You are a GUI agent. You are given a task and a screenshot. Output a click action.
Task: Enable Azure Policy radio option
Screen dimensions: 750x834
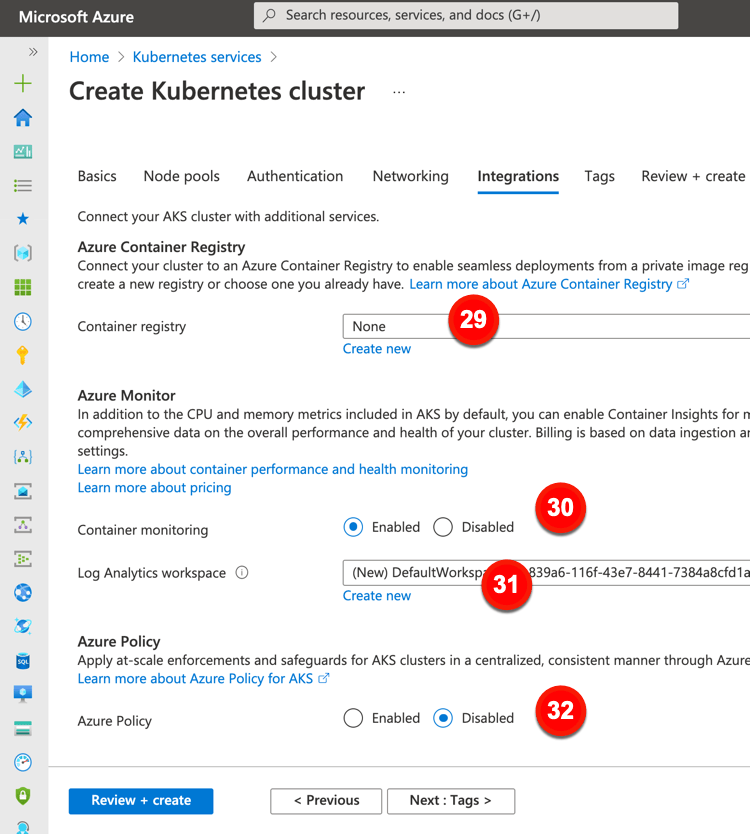(x=353, y=718)
